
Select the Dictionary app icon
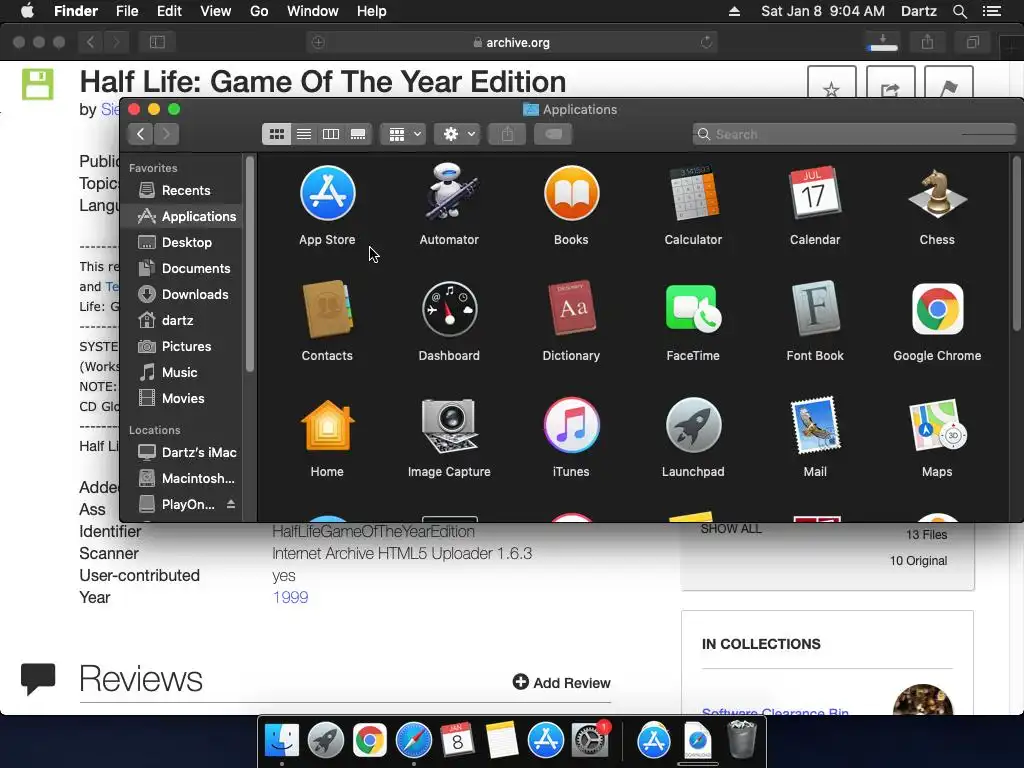[x=571, y=308]
